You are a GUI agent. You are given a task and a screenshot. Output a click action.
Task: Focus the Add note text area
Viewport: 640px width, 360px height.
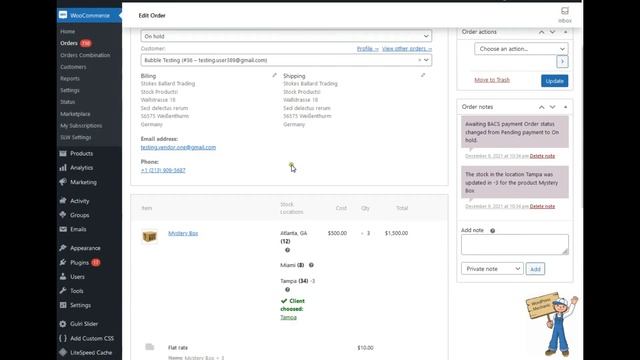(515, 244)
